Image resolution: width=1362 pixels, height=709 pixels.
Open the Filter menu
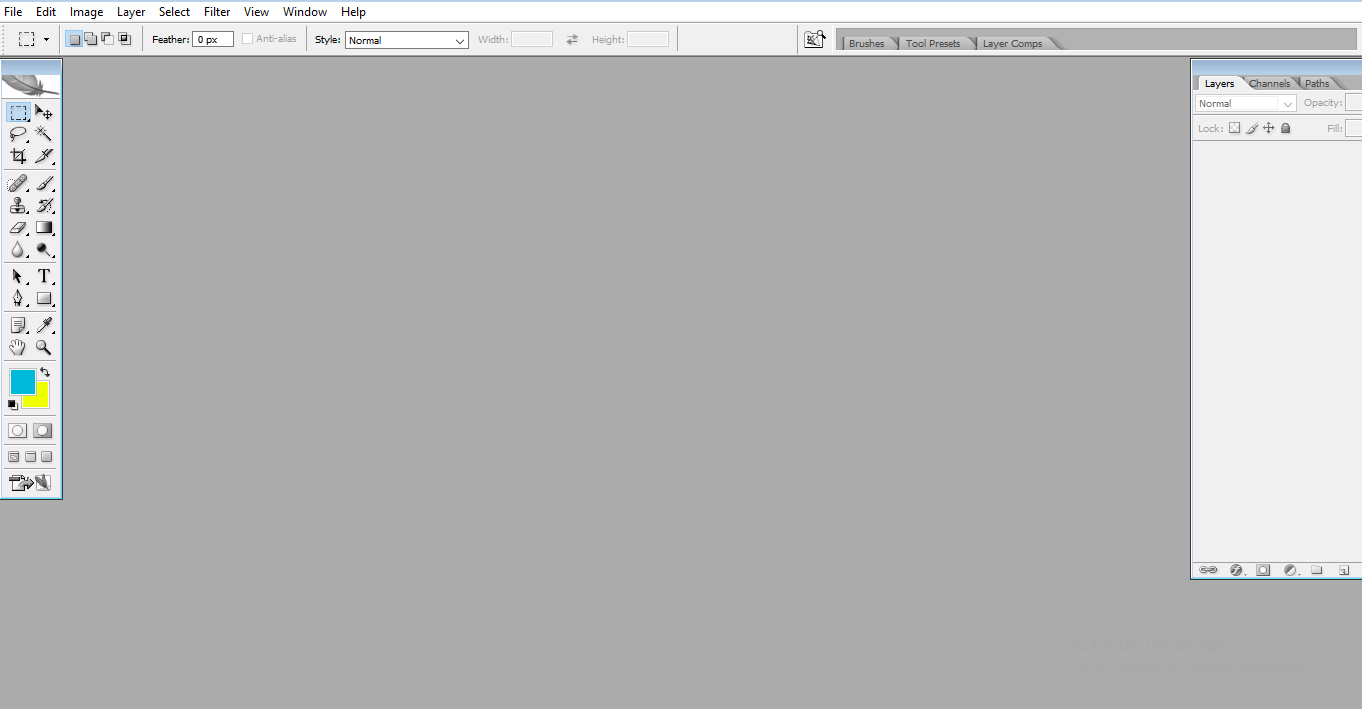[216, 11]
